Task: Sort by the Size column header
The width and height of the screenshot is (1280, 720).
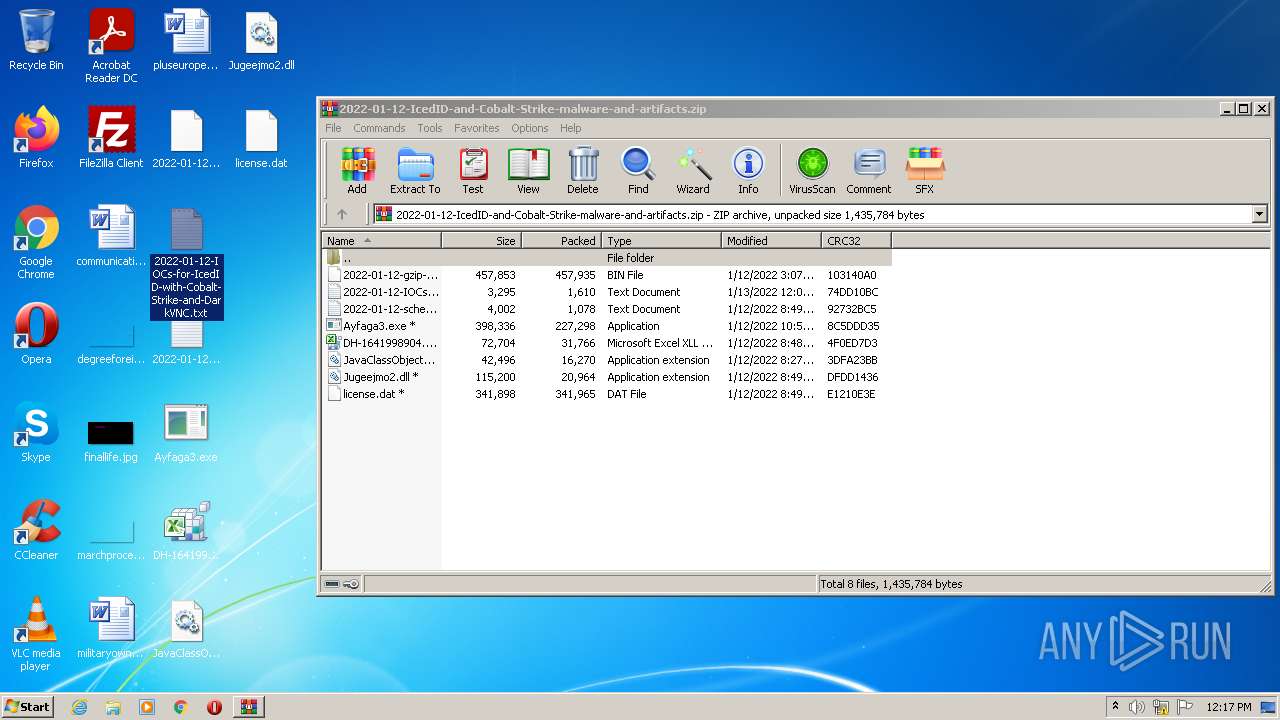Action: pos(482,241)
